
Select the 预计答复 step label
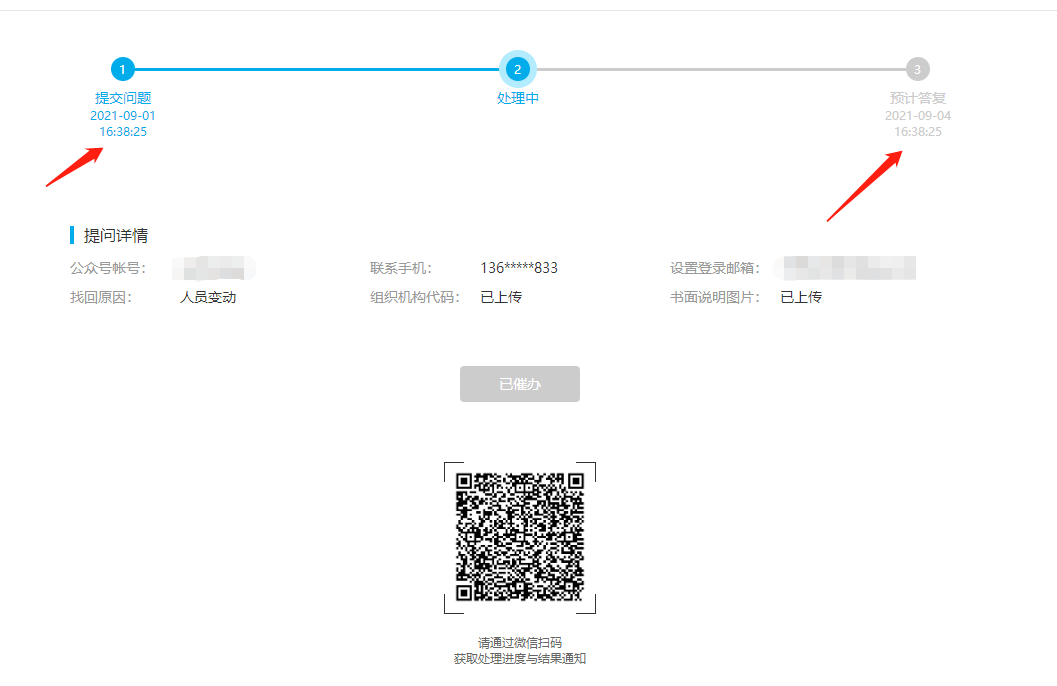(x=917, y=98)
